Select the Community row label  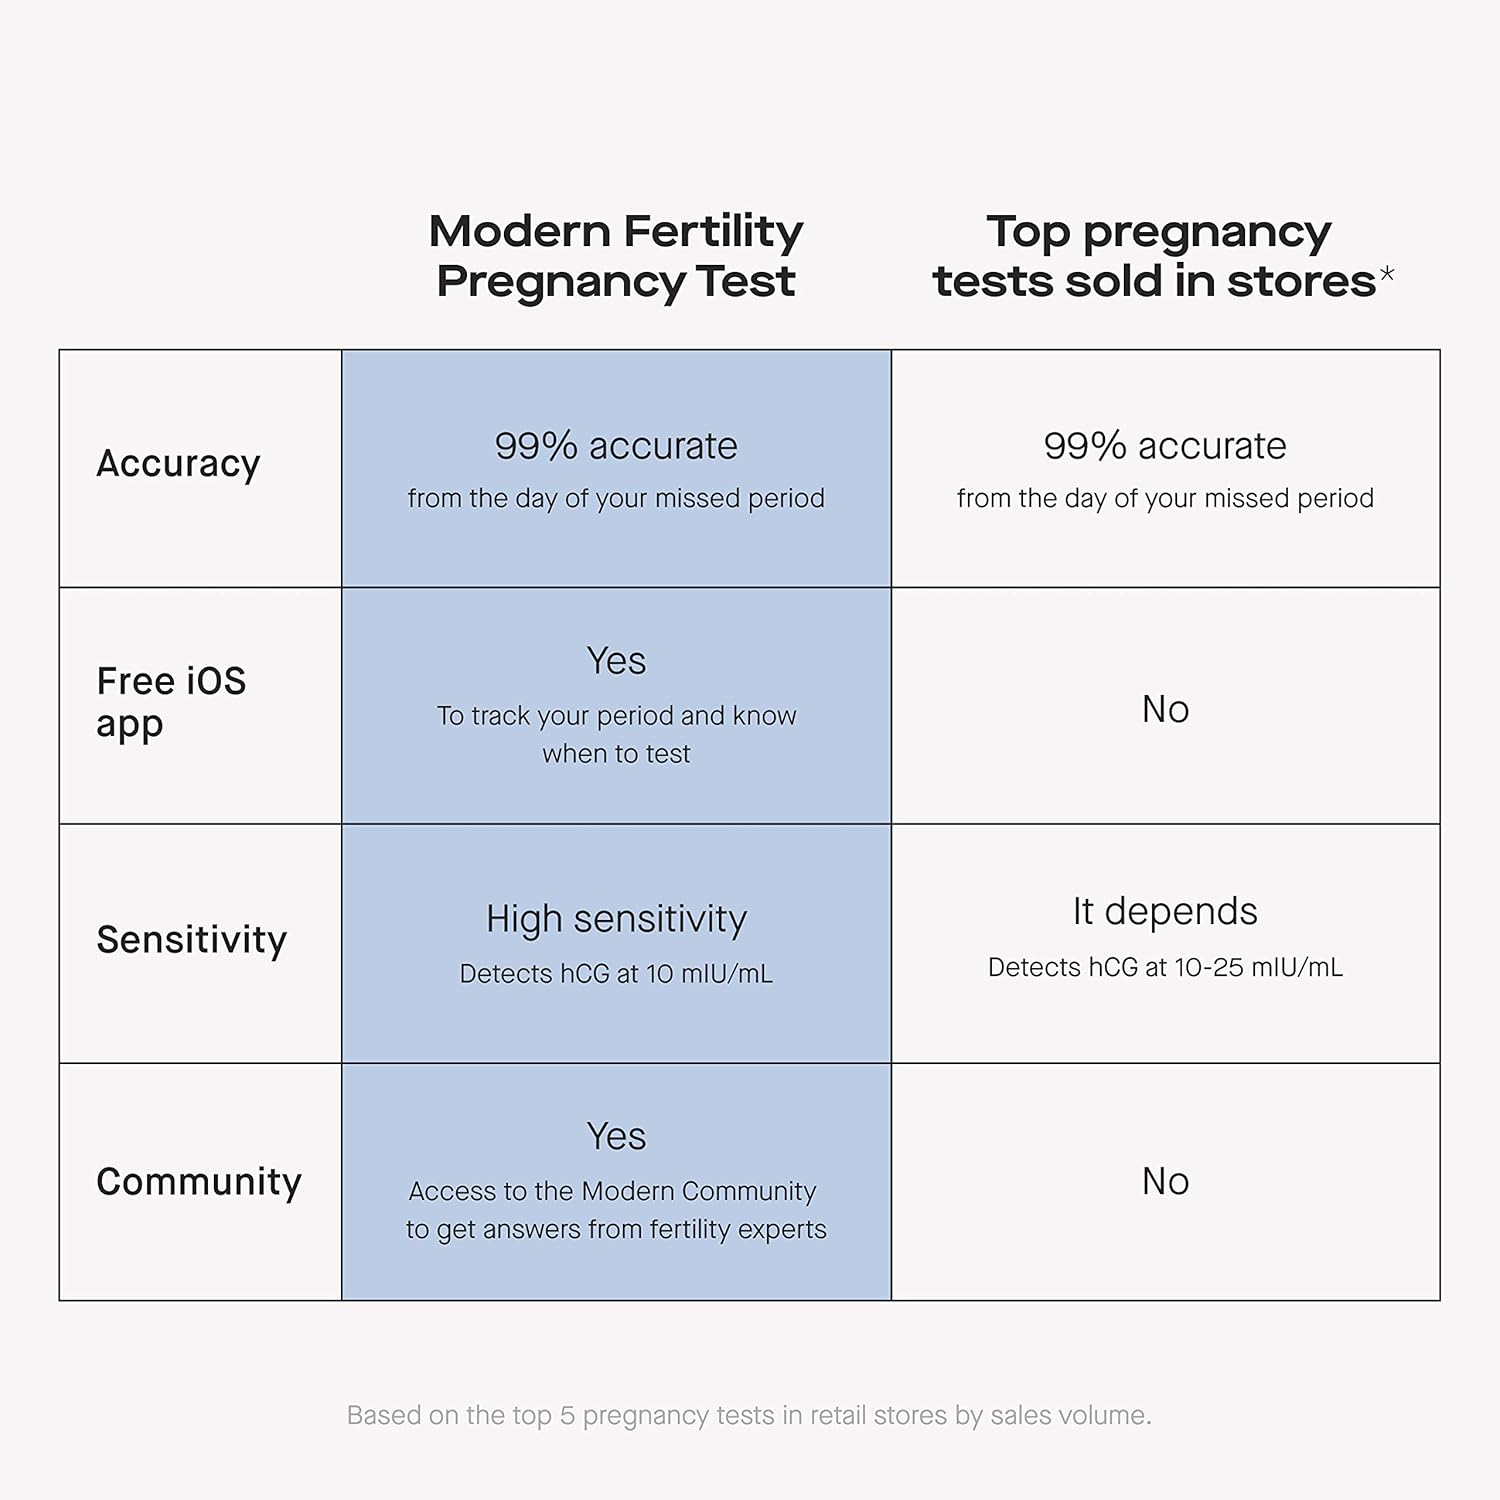point(198,1182)
